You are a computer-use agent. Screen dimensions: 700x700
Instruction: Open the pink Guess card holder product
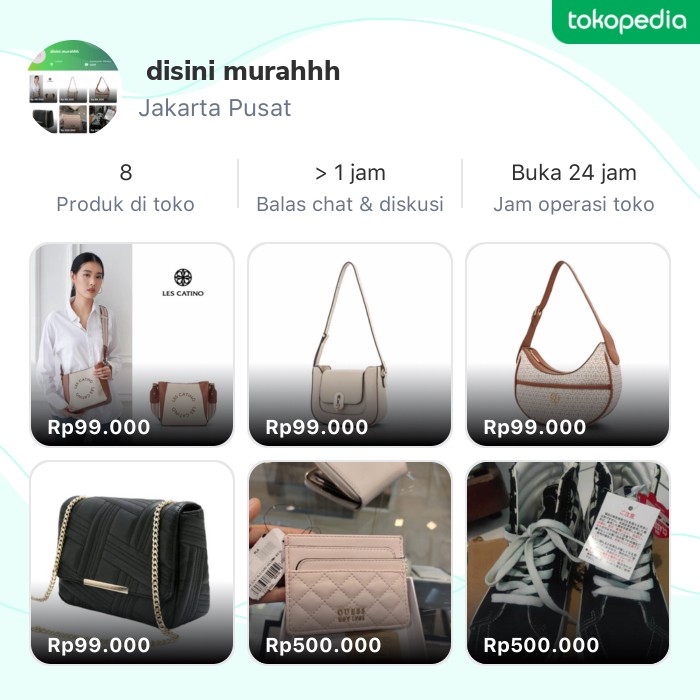(350, 562)
